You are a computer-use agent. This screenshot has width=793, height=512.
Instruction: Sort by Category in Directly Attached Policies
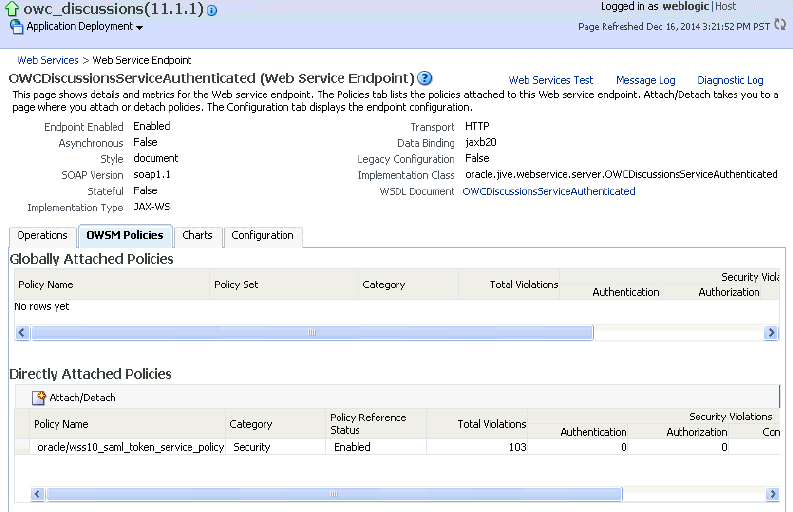[276, 424]
